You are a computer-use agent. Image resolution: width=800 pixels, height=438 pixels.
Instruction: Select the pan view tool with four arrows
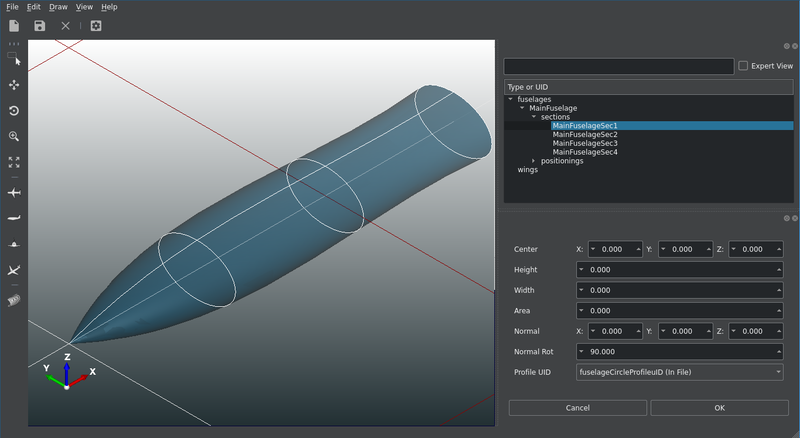point(14,86)
